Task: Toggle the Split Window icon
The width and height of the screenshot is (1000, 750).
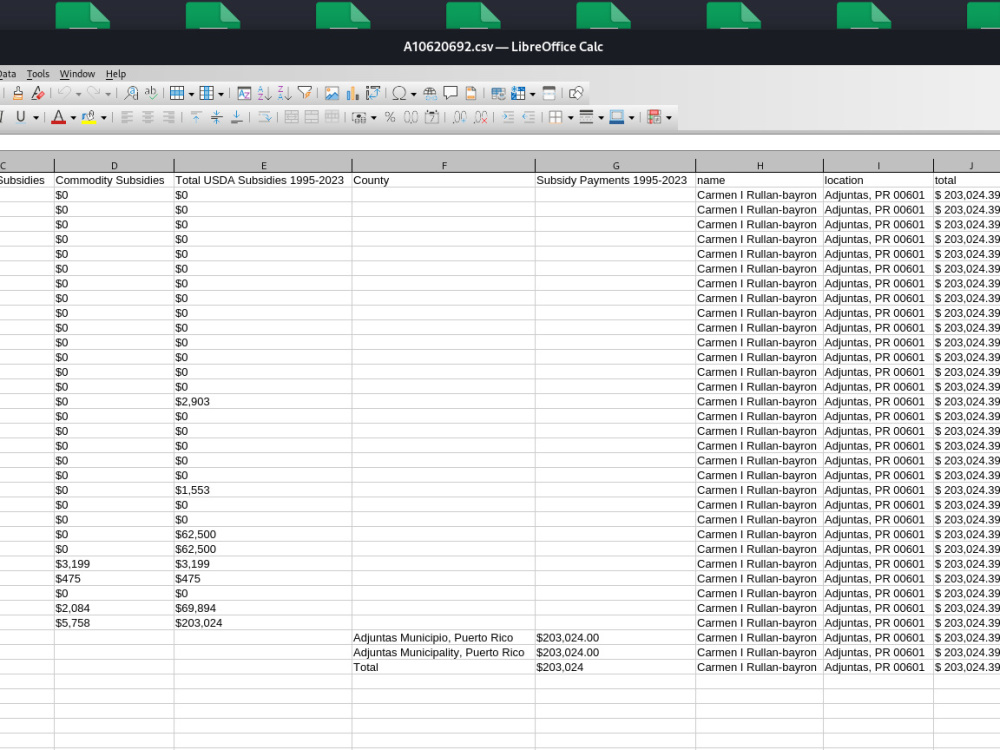Action: click(549, 94)
